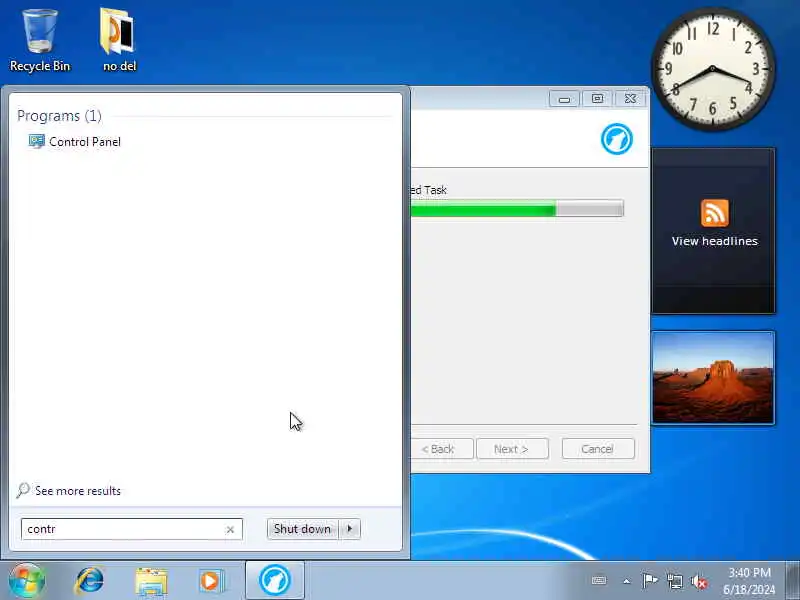Click the RSS feed icon in gadget

pyautogui.click(x=714, y=213)
